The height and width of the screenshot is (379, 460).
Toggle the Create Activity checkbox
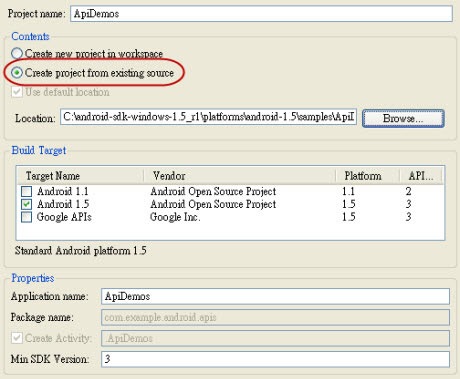(17, 338)
